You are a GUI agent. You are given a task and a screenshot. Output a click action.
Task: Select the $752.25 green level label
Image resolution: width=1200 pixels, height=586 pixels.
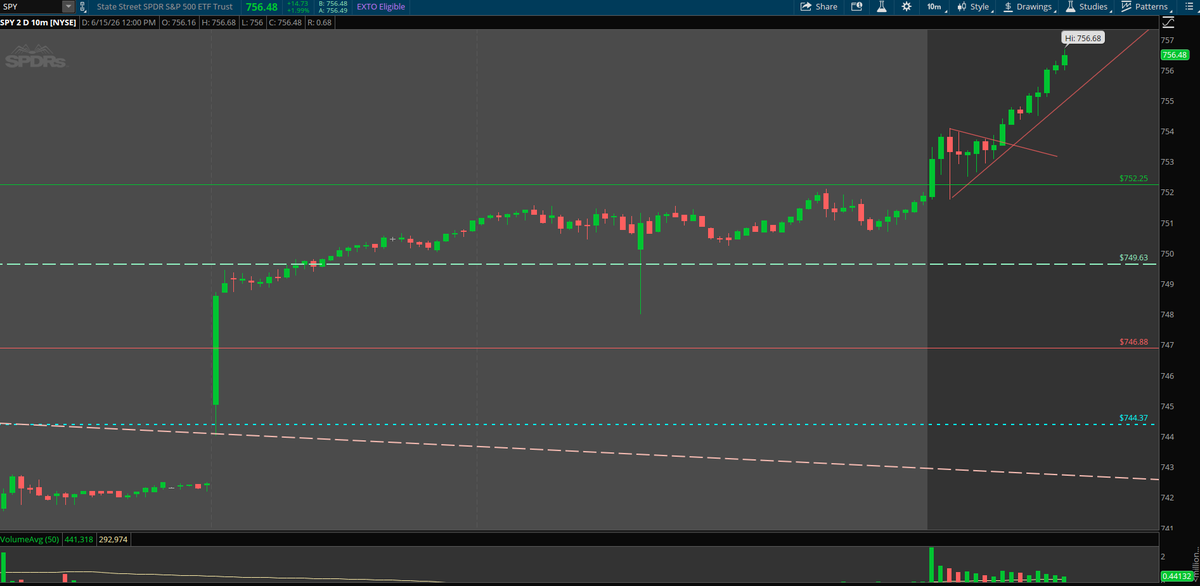tap(1133, 179)
